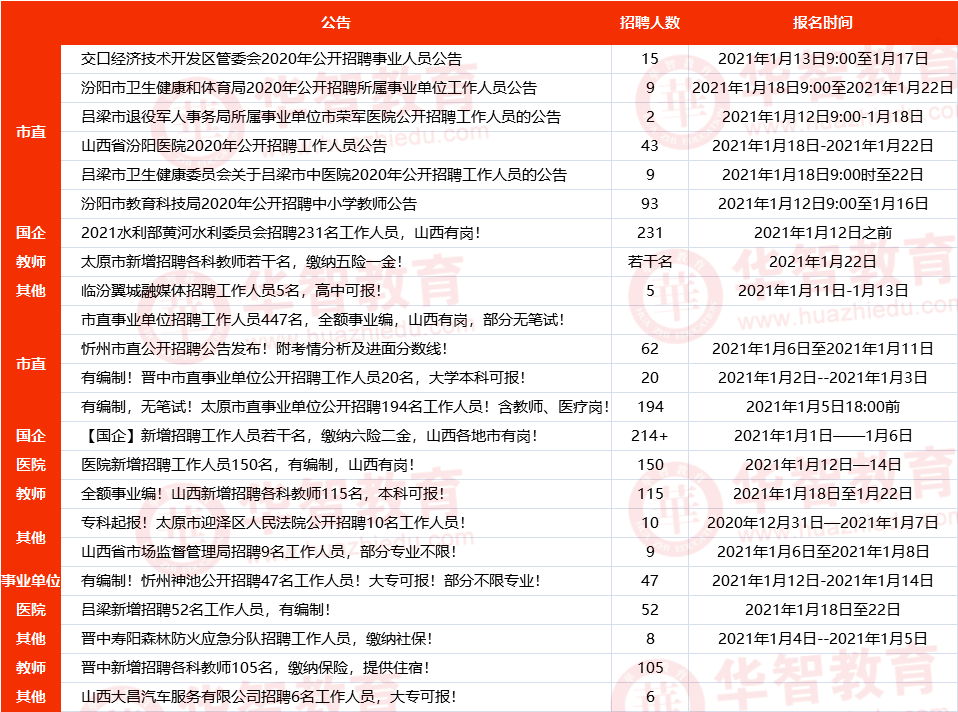Select the date 2021年1月2日--2021年1月3日
The height and width of the screenshot is (712, 958).
click(823, 378)
